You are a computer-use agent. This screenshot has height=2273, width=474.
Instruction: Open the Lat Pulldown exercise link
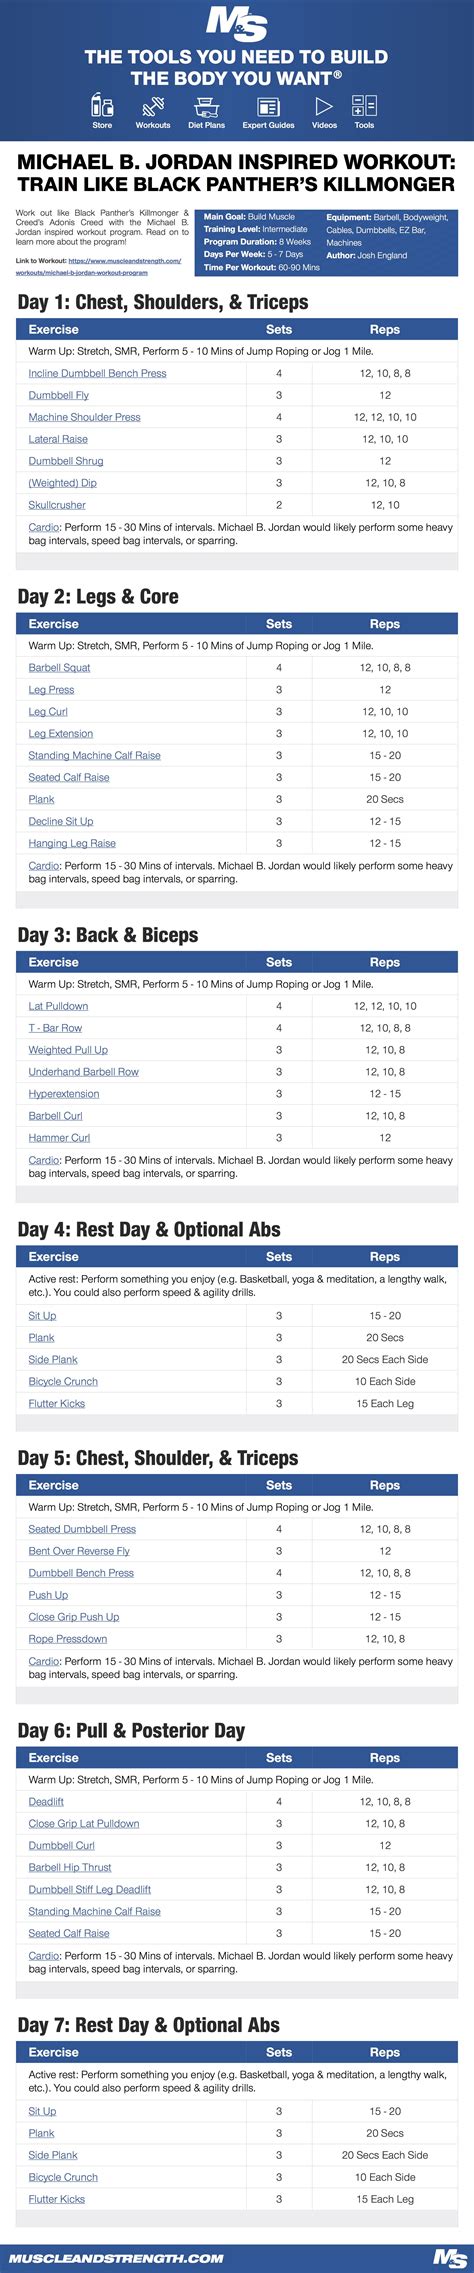pos(58,1006)
